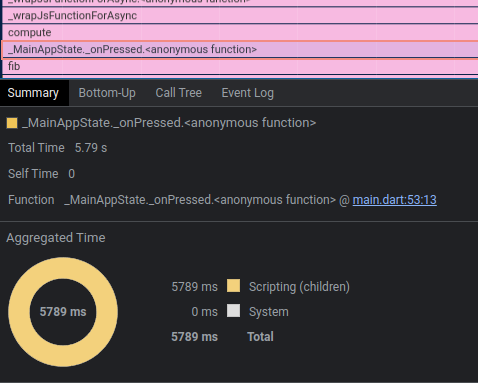Image resolution: width=478 pixels, height=383 pixels.
Task: Click the yellow swatch beside Scripting (children)
Action: (233, 286)
